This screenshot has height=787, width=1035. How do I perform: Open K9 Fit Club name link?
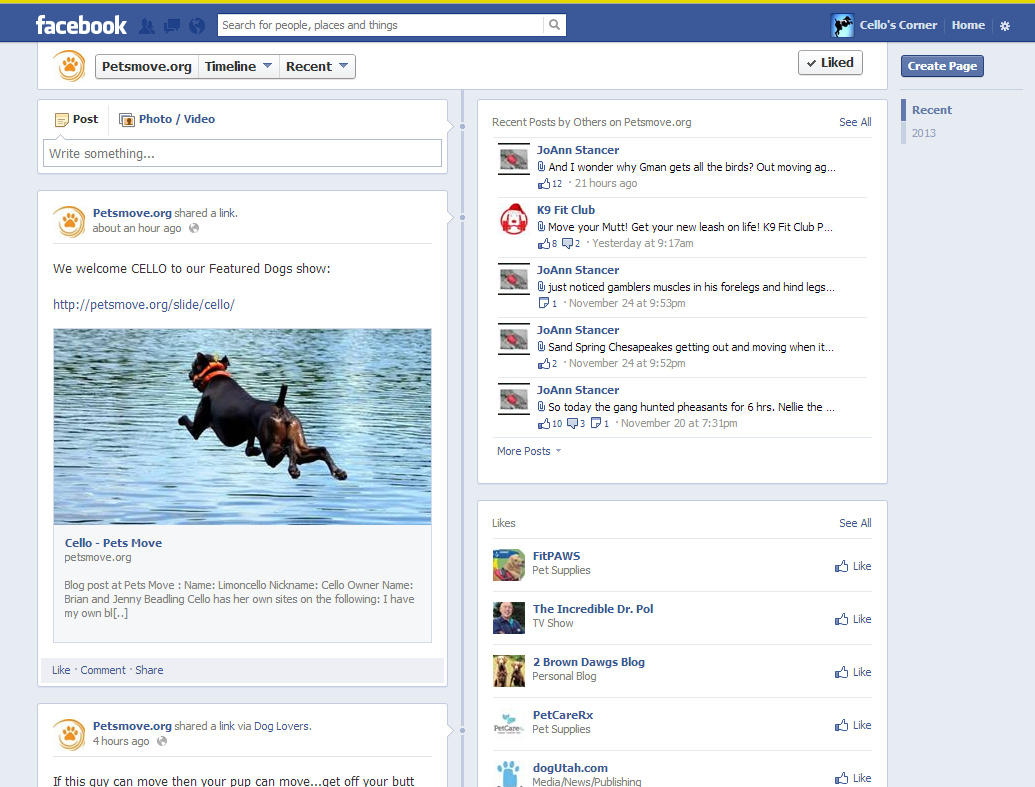[x=566, y=210]
